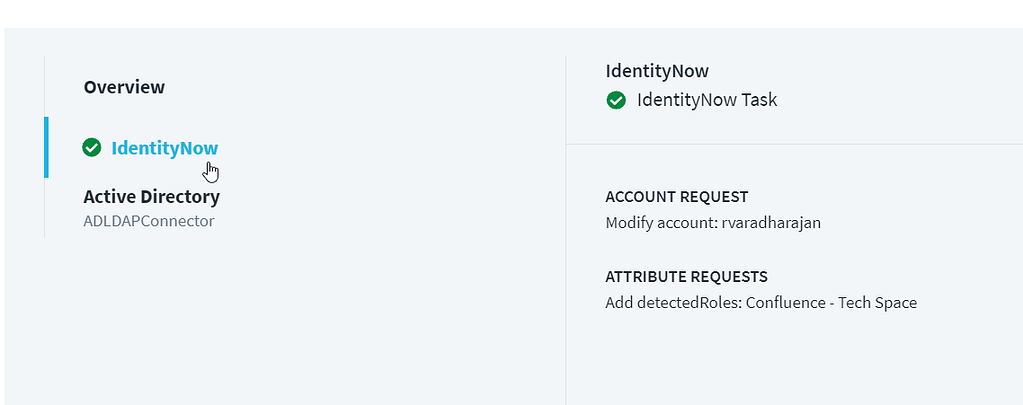
Task: Click the Add detectedRoles text line
Action: coord(761,302)
